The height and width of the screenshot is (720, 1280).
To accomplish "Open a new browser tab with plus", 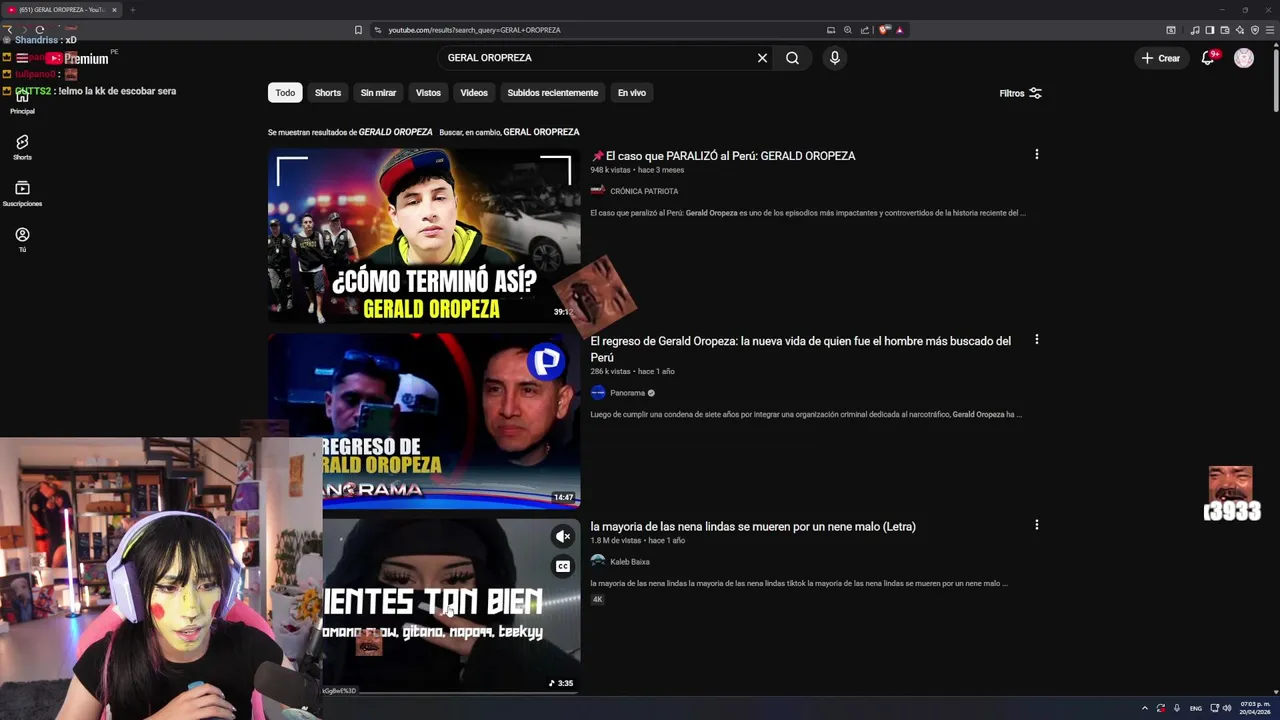I will [132, 10].
